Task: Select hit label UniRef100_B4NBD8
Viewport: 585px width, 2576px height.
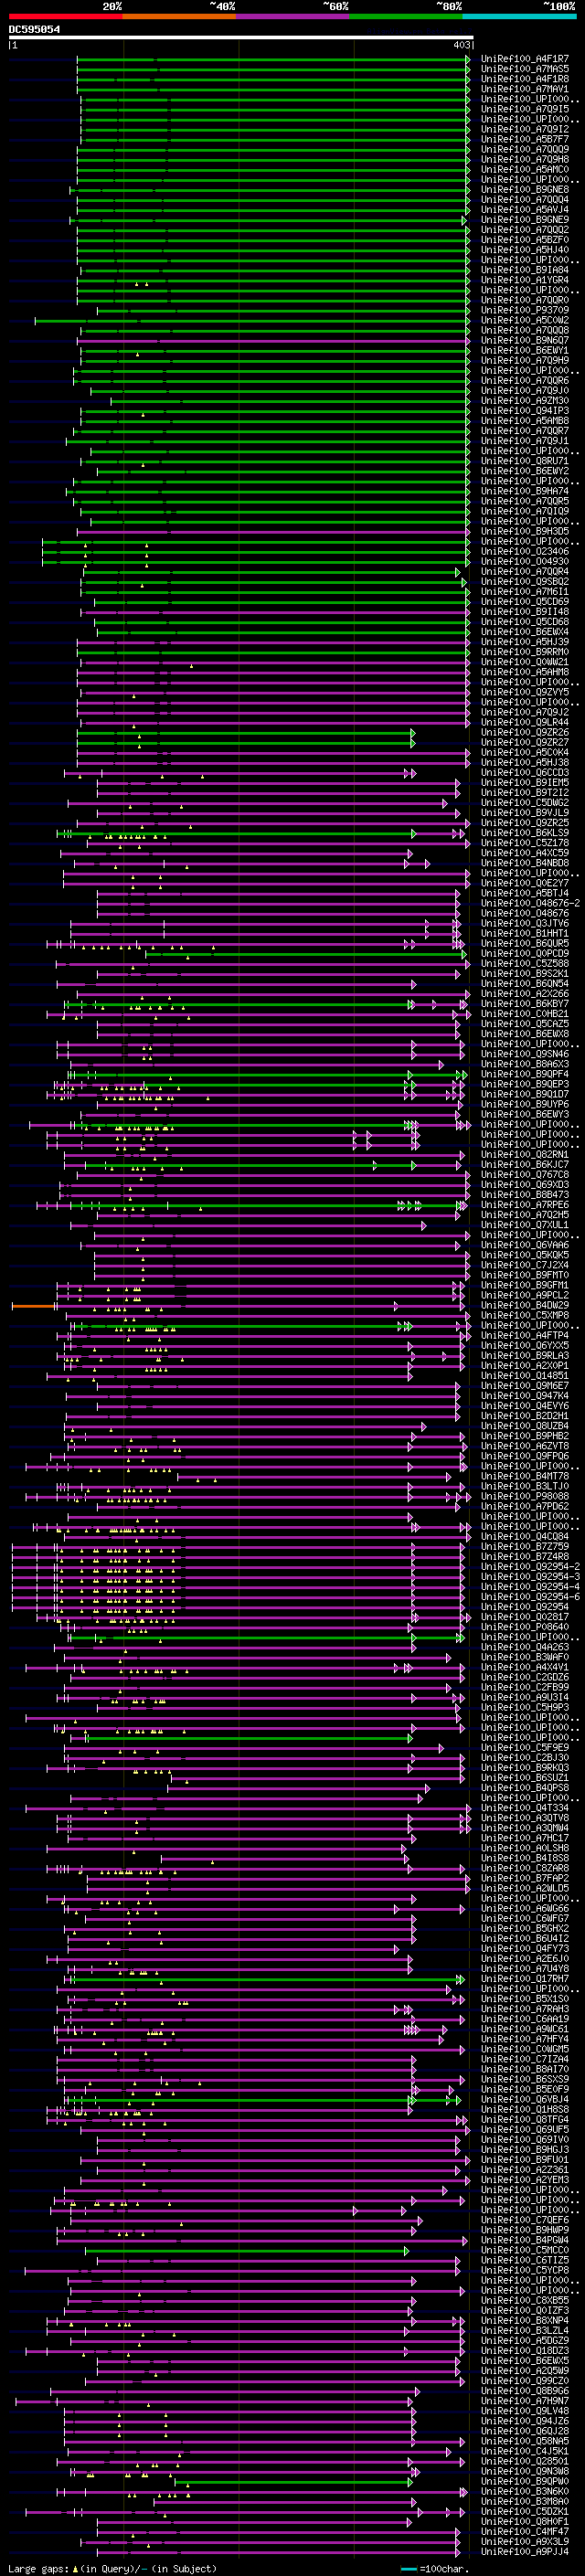Action: [x=525, y=863]
